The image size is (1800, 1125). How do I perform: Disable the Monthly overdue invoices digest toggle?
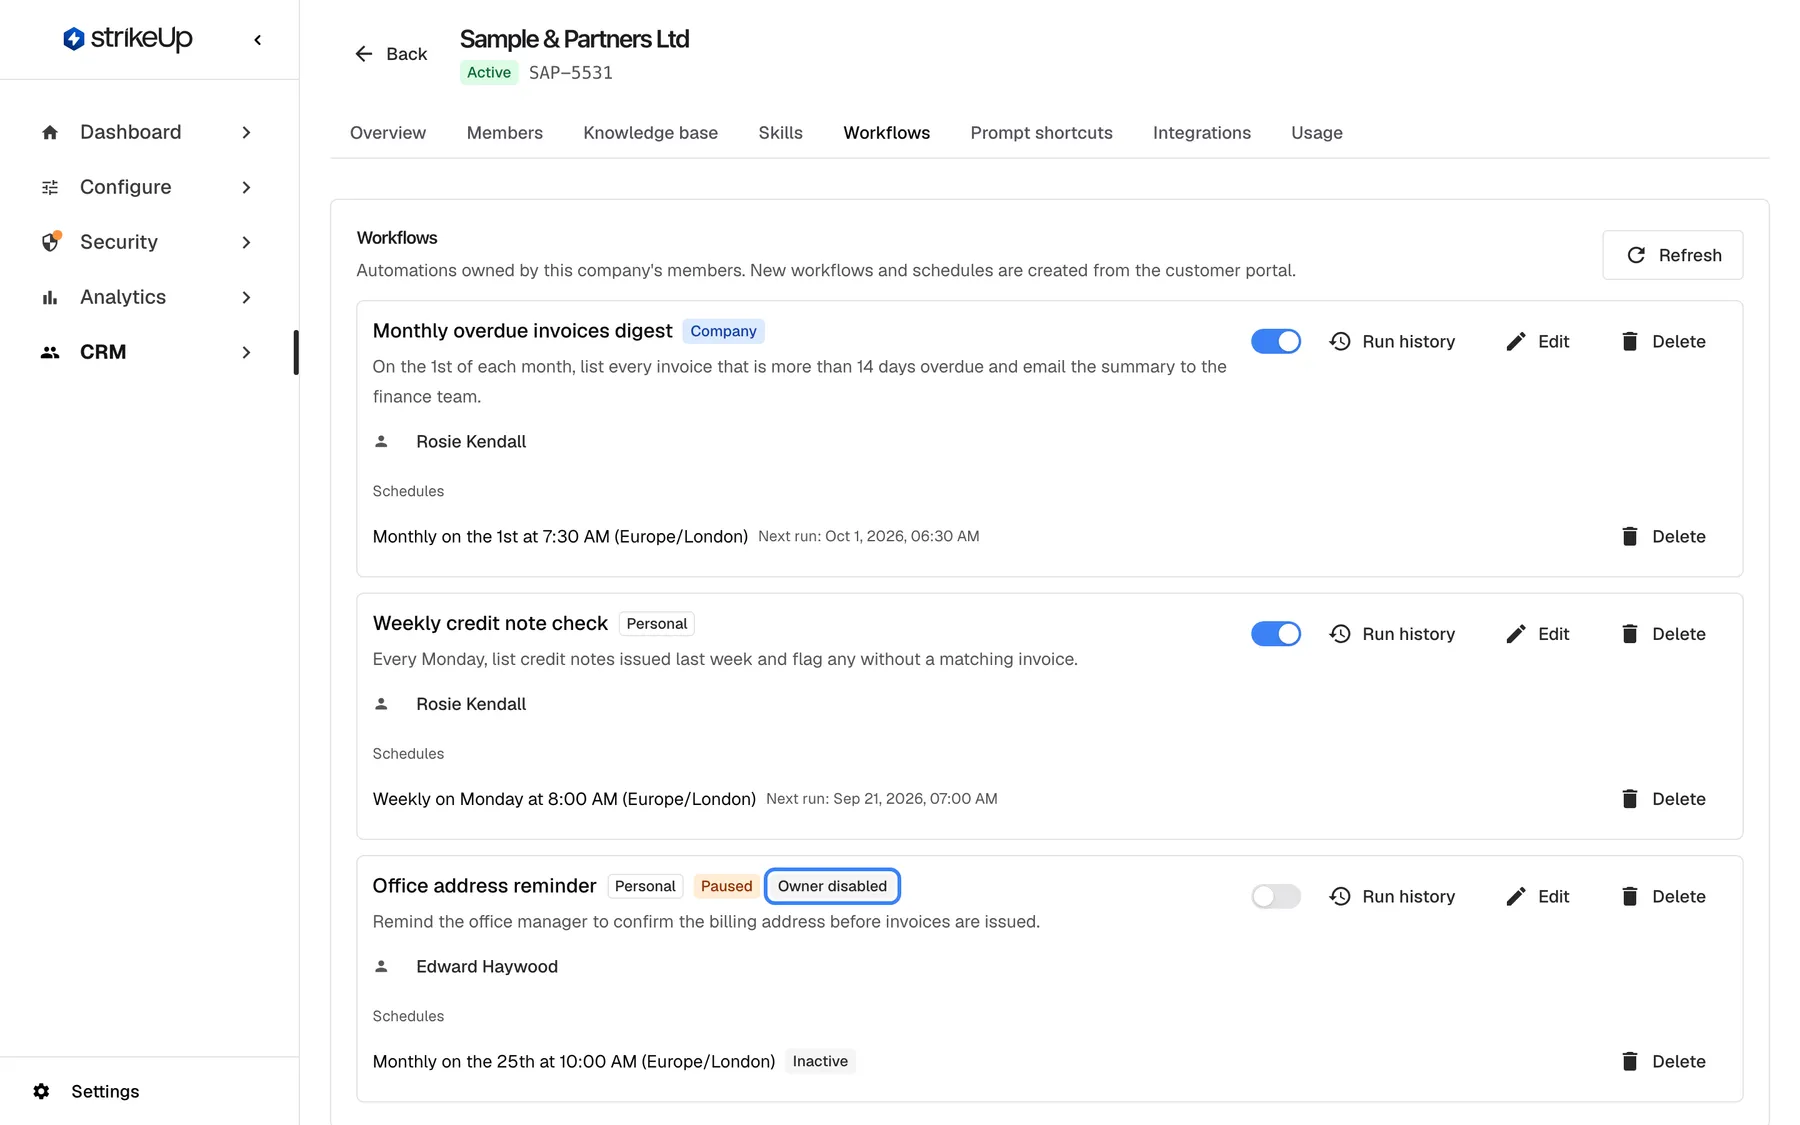coord(1276,341)
